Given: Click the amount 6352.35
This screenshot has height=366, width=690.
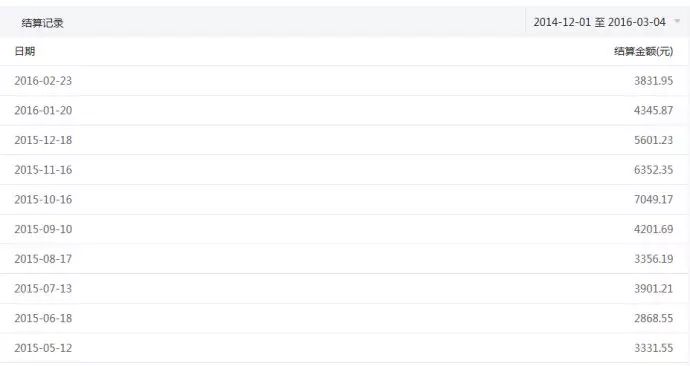Looking at the screenshot, I should (x=653, y=170).
